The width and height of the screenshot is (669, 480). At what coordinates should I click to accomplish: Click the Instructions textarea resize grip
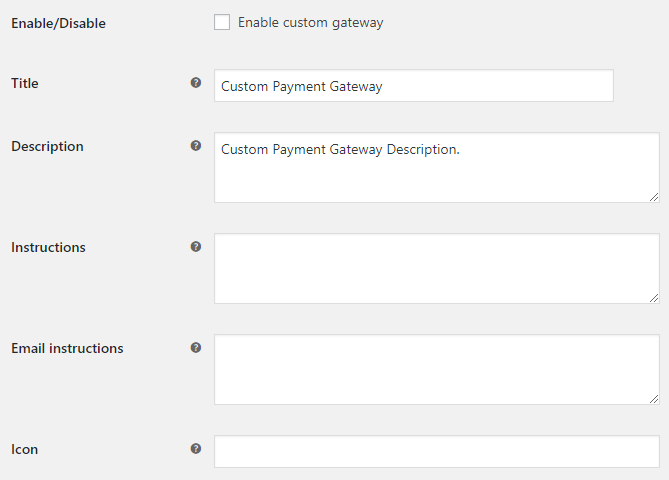pyautogui.click(x=654, y=298)
